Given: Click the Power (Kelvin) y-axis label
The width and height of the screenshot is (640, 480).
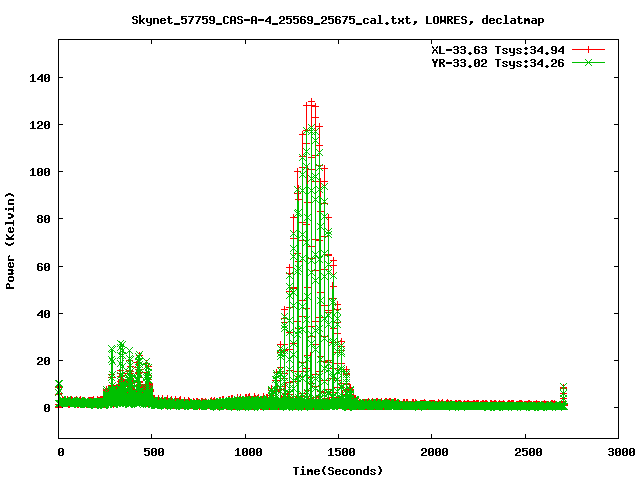Looking at the screenshot, I should (10, 241).
